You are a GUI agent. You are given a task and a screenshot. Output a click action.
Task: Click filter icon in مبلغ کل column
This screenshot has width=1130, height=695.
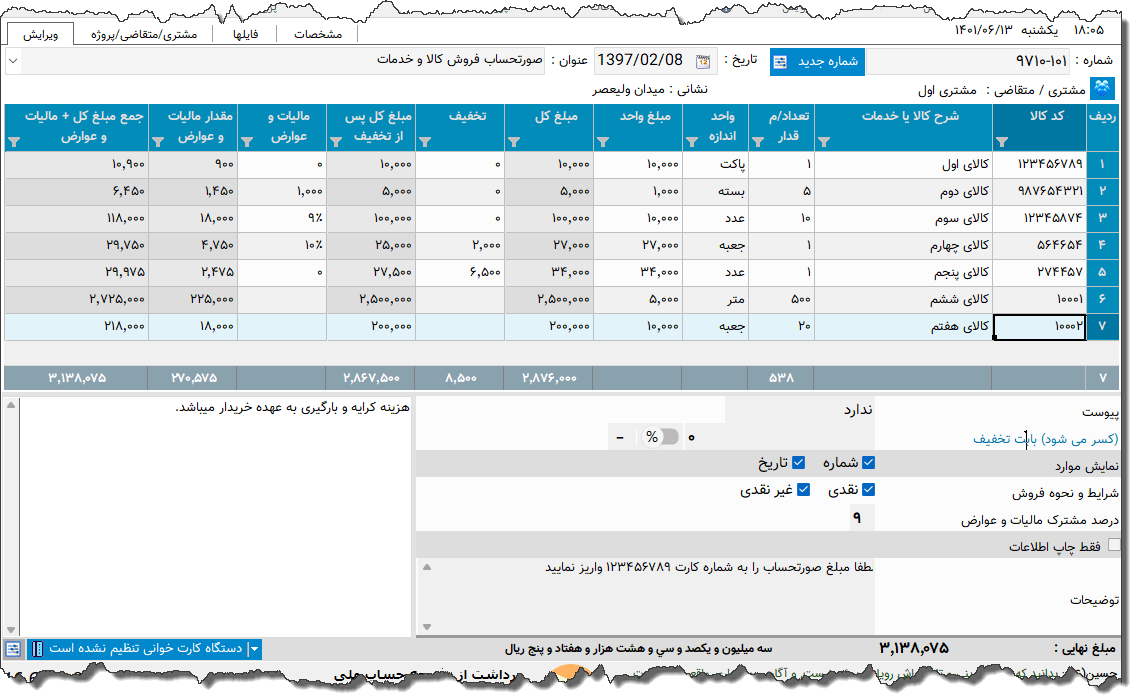coord(514,142)
